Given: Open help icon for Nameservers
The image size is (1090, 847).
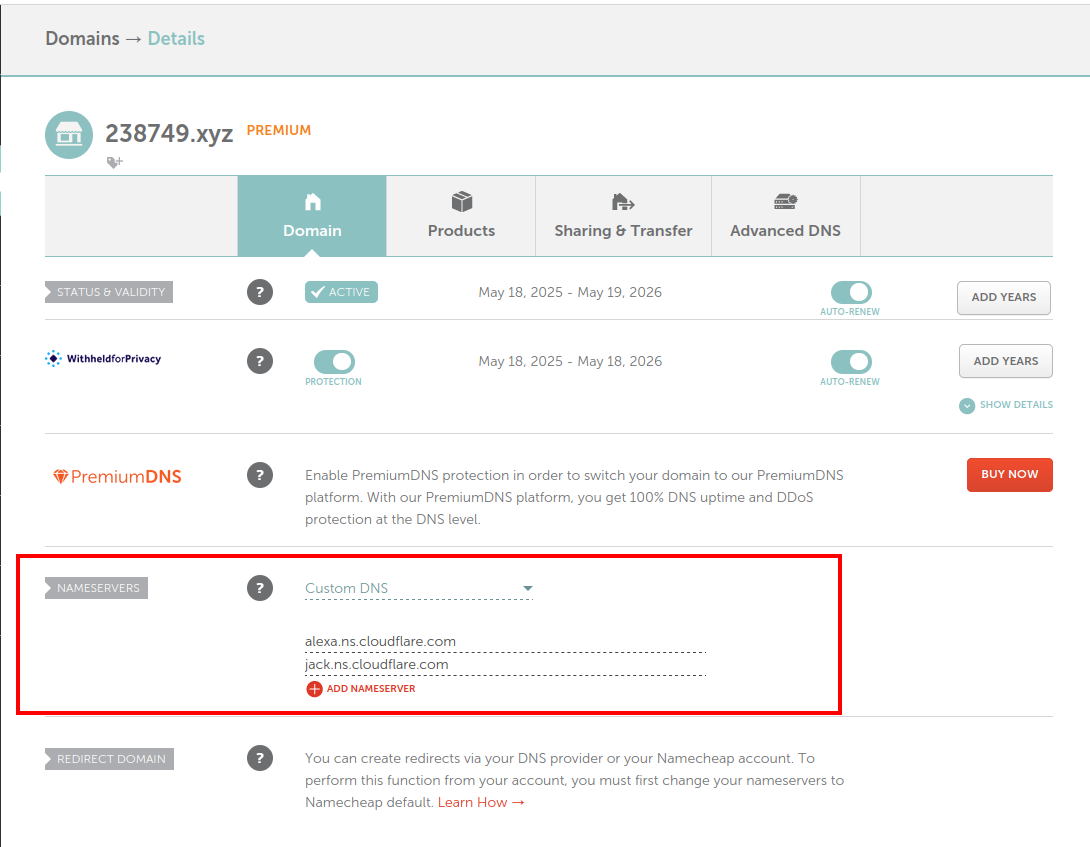Looking at the screenshot, I should coord(260,588).
